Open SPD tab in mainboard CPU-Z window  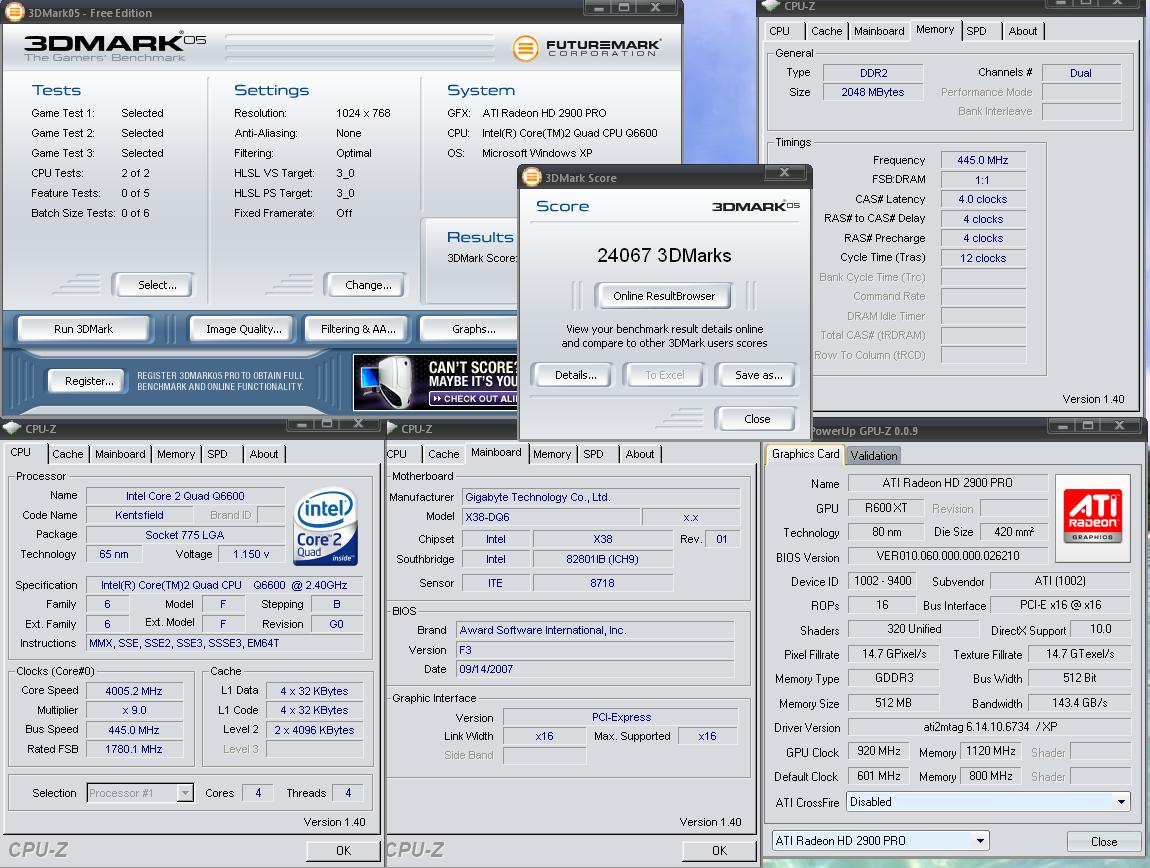593,454
